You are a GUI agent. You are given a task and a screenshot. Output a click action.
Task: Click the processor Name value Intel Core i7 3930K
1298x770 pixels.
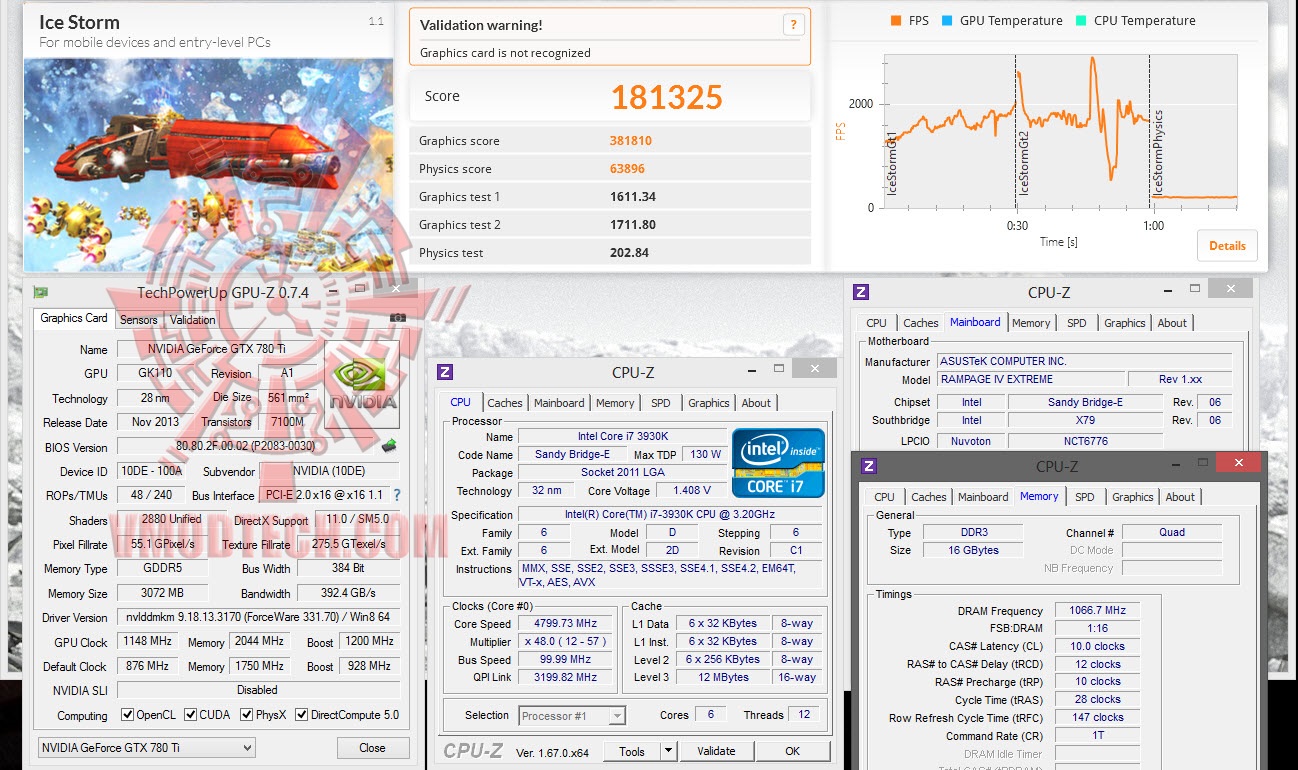point(622,437)
